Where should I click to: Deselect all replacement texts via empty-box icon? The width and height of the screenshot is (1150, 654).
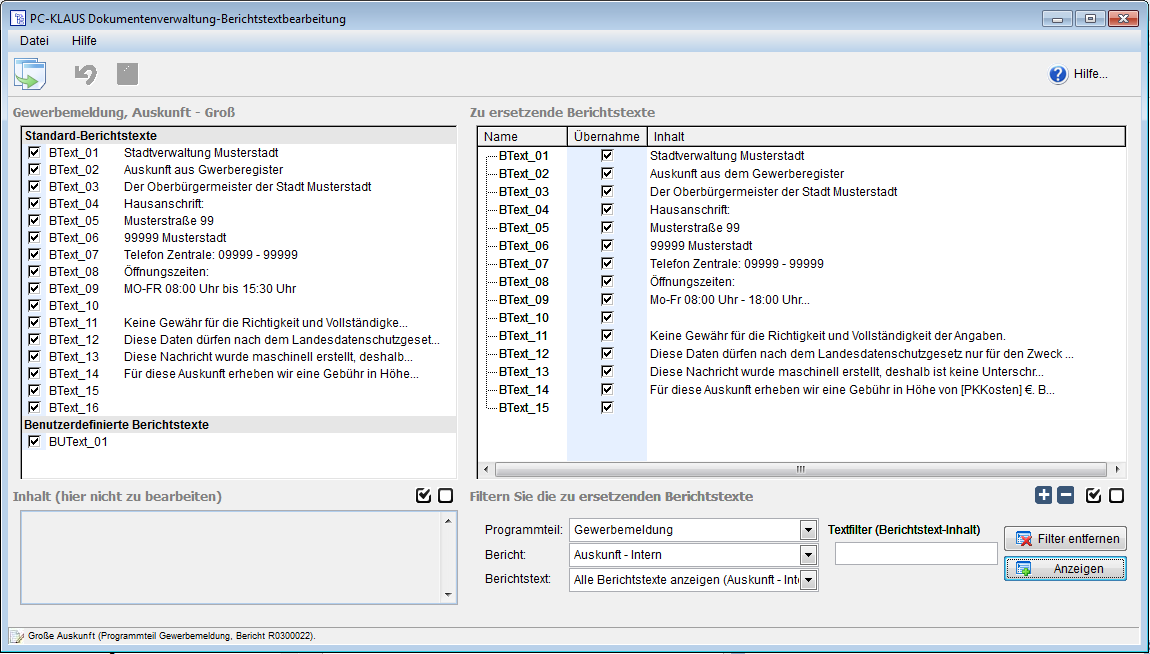tap(1116, 495)
